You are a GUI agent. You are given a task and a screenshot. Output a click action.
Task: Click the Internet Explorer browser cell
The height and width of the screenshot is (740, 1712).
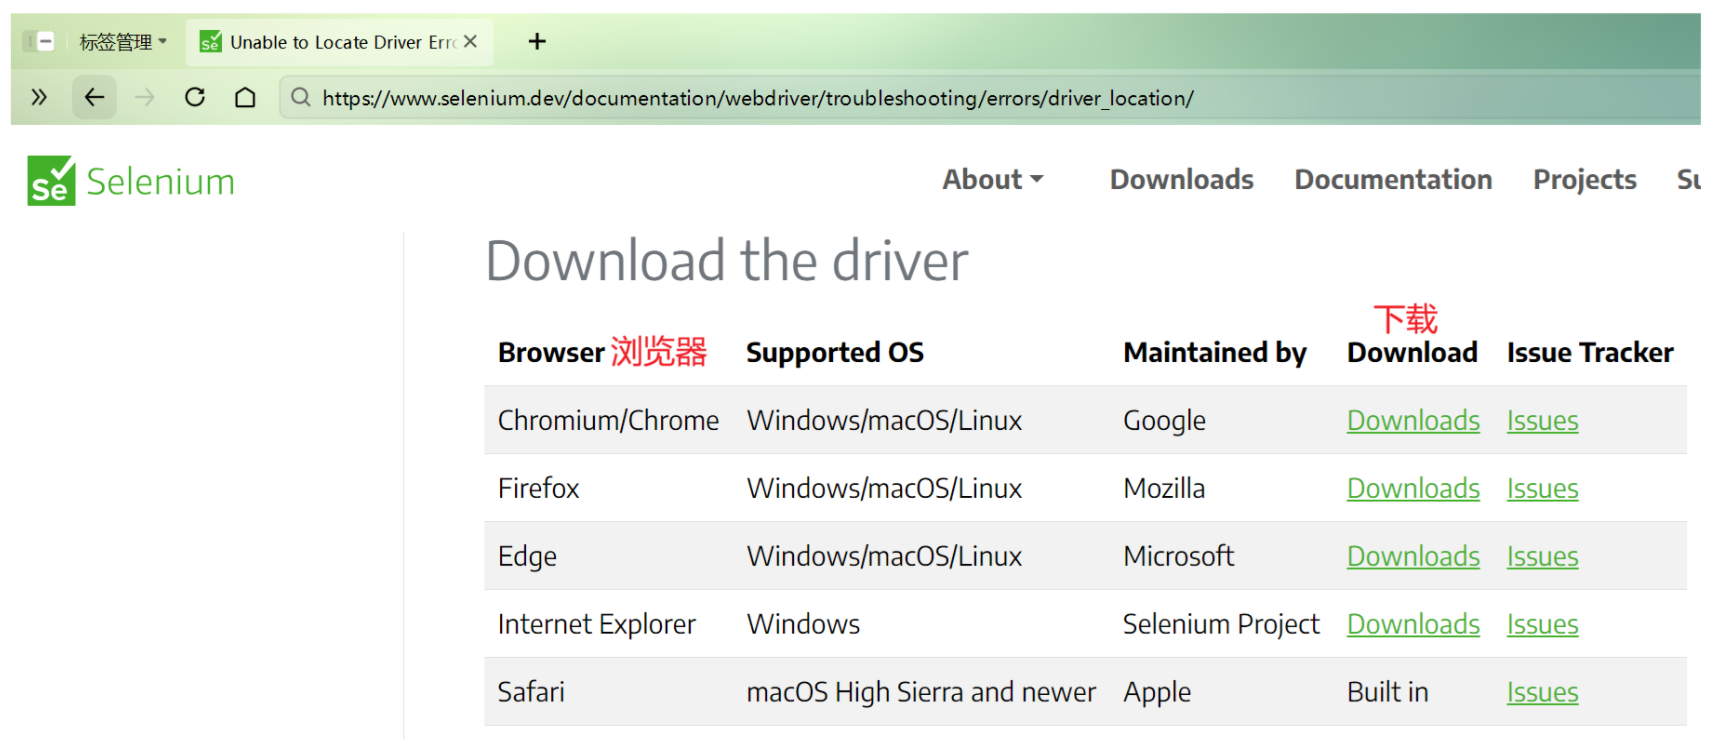(596, 625)
